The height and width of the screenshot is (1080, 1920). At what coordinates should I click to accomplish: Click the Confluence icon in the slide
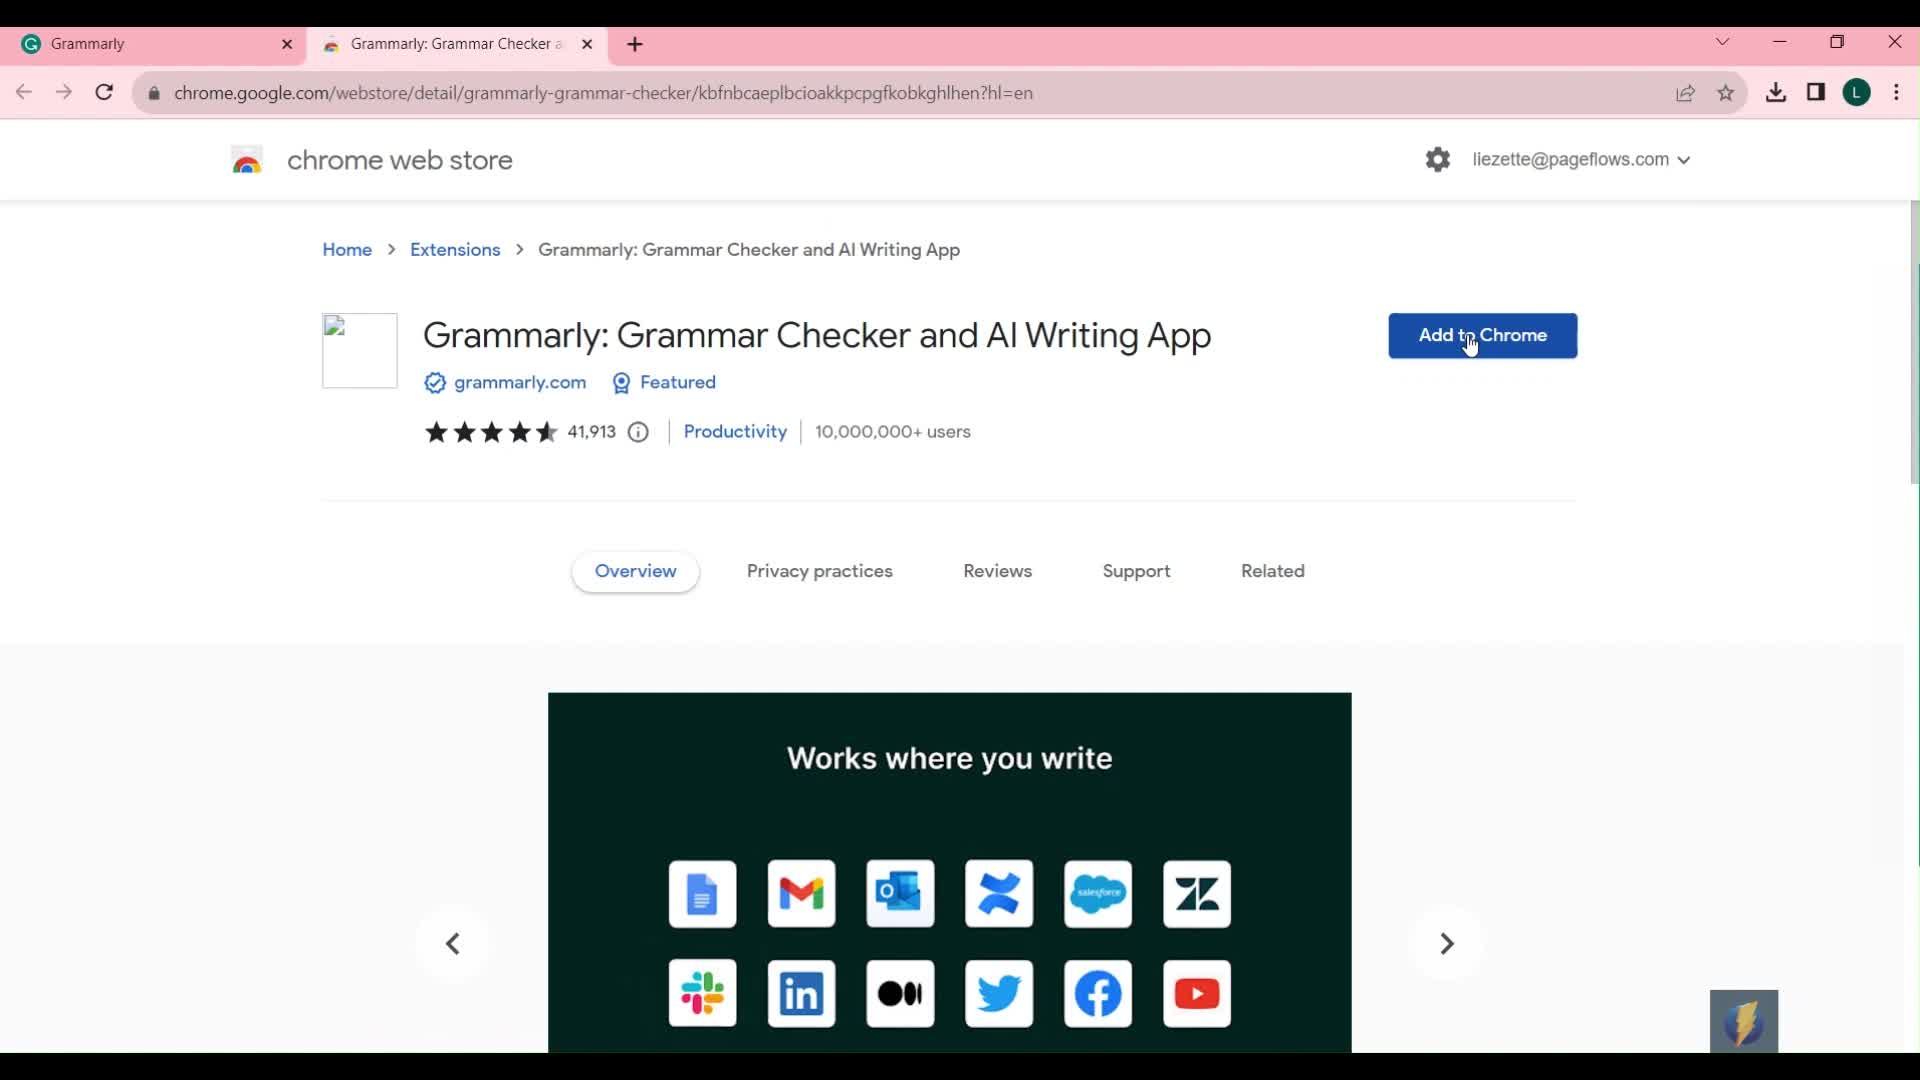pyautogui.click(x=999, y=894)
